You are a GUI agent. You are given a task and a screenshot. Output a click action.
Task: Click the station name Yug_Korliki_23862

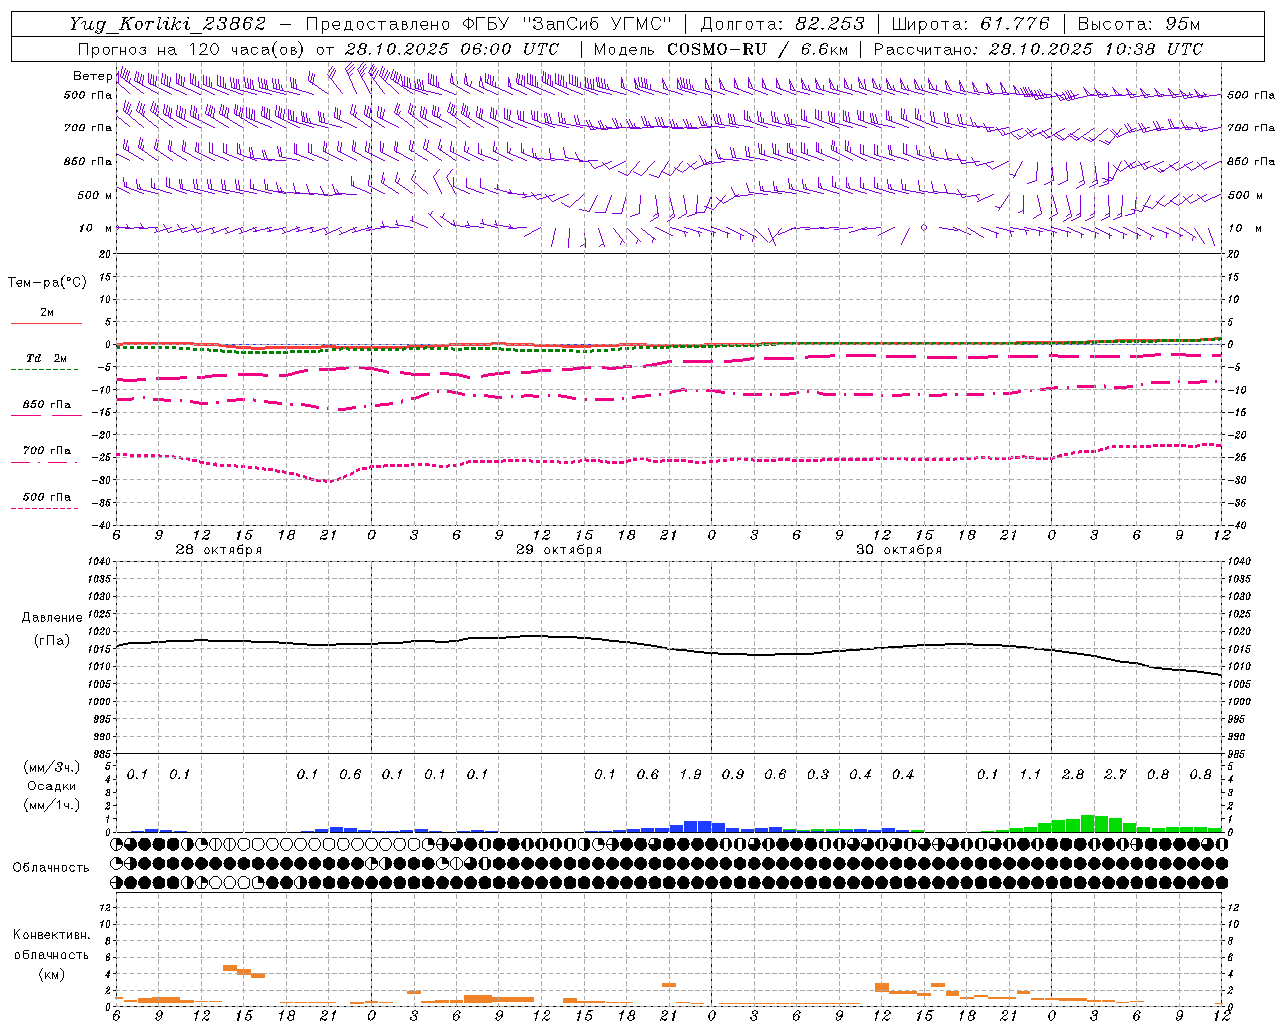click(167, 24)
